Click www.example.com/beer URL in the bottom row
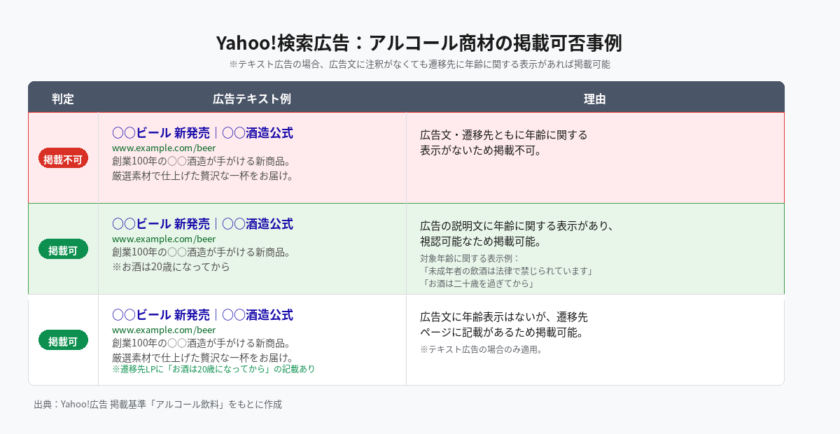The height and width of the screenshot is (434, 840). click(163, 329)
